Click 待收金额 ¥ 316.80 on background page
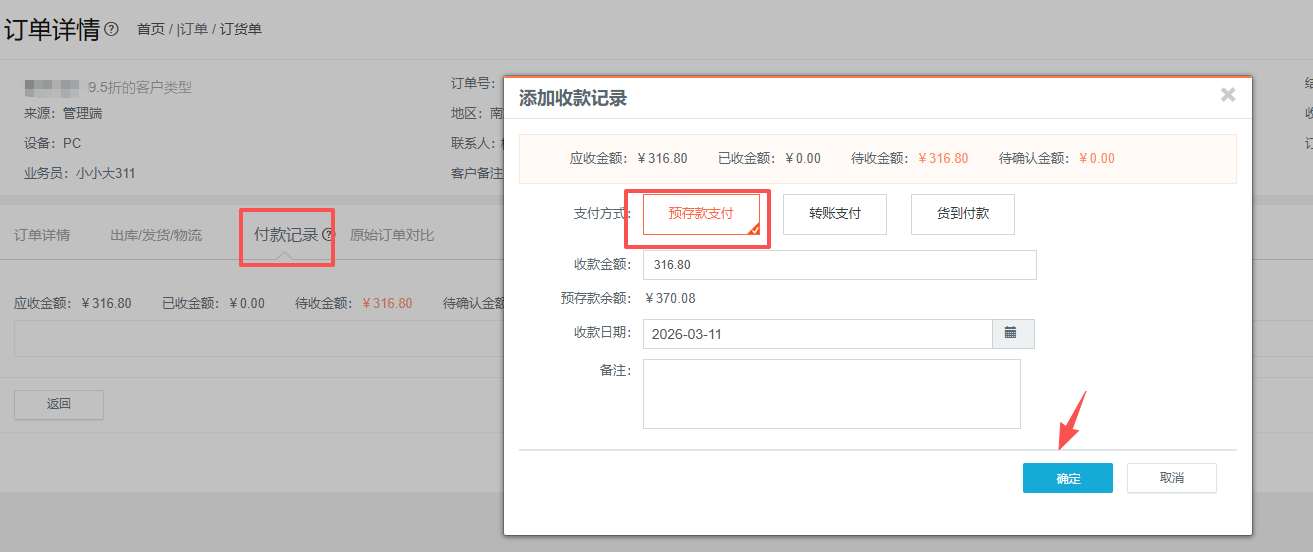The height and width of the screenshot is (552, 1313). coord(353,303)
